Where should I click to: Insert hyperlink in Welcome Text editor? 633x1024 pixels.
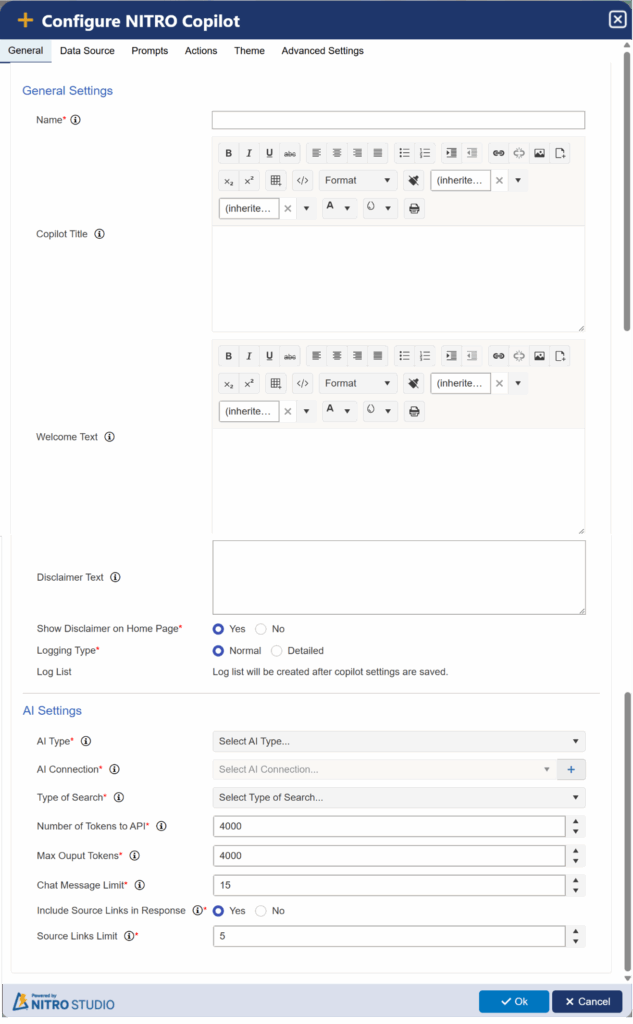click(x=498, y=356)
